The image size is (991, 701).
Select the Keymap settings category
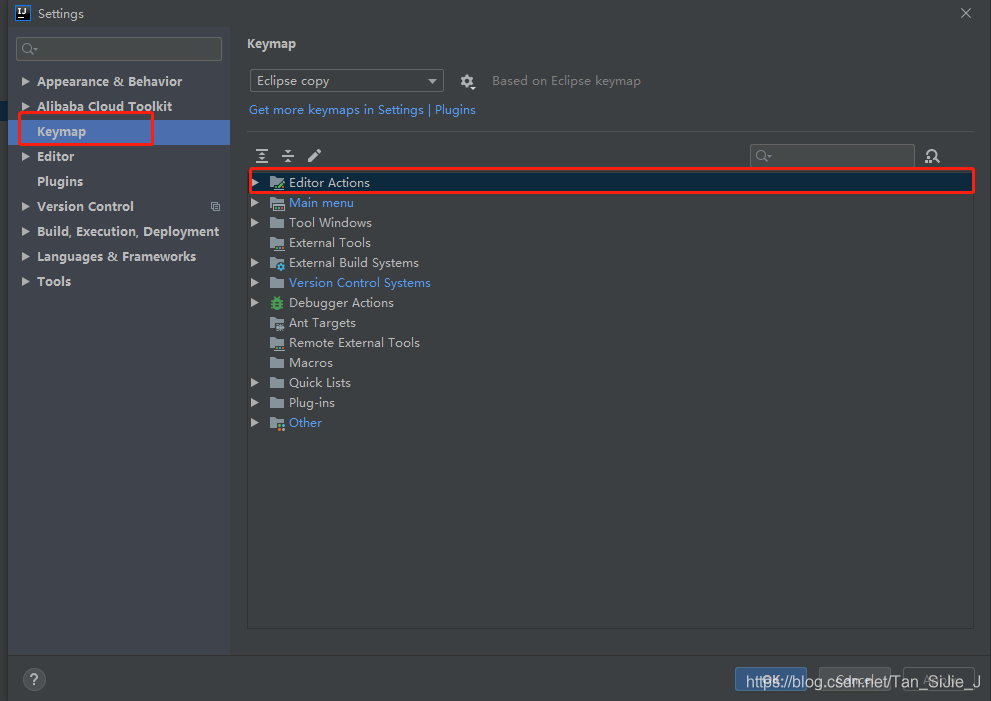(119, 132)
